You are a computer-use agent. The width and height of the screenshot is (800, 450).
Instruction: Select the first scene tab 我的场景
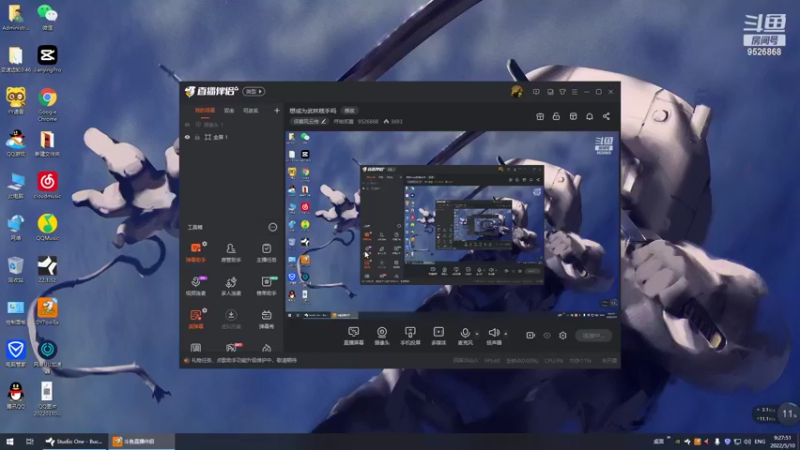(205, 111)
